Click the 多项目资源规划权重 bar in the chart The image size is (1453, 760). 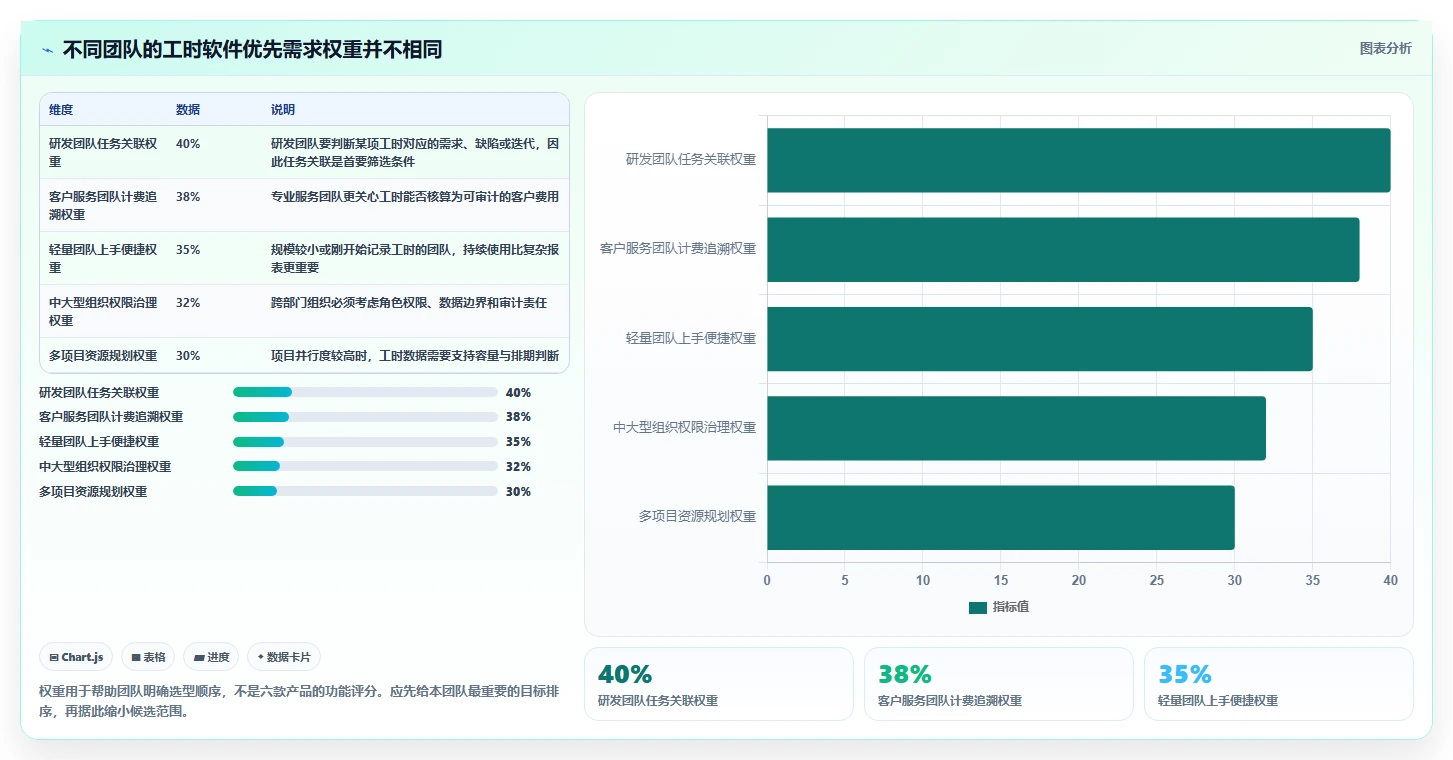coord(1000,517)
